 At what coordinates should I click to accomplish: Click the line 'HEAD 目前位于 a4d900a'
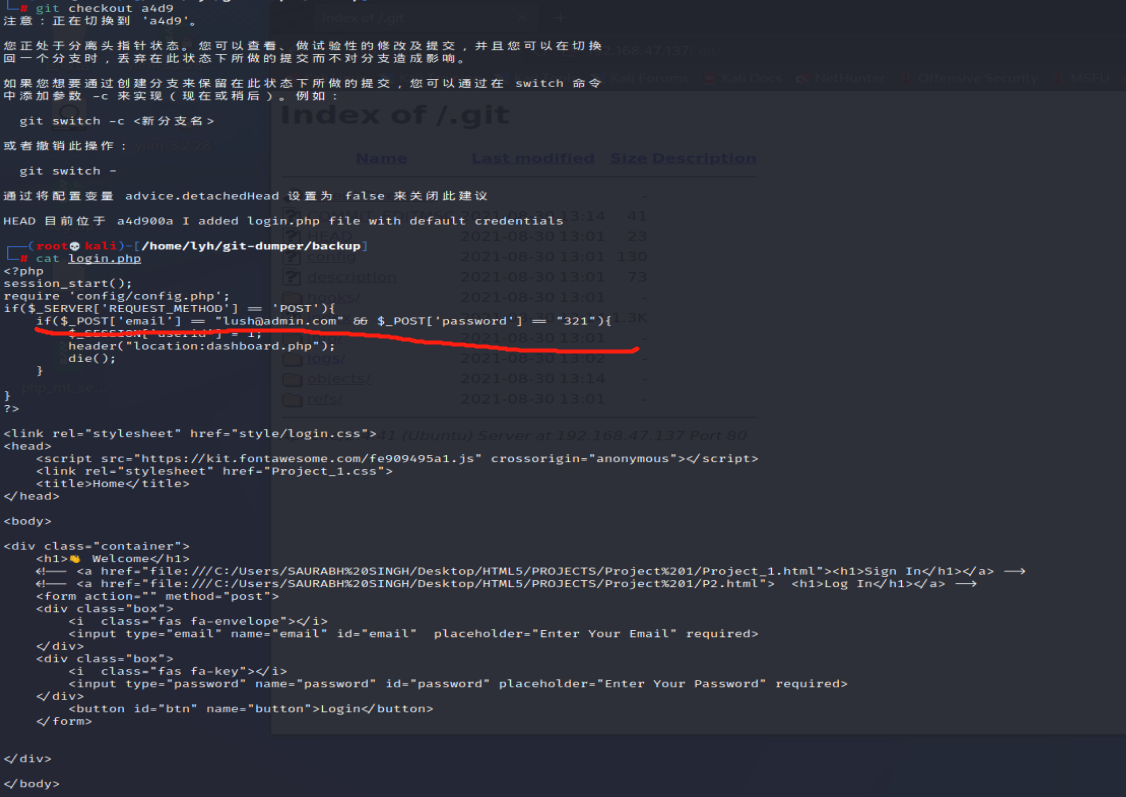point(284,220)
